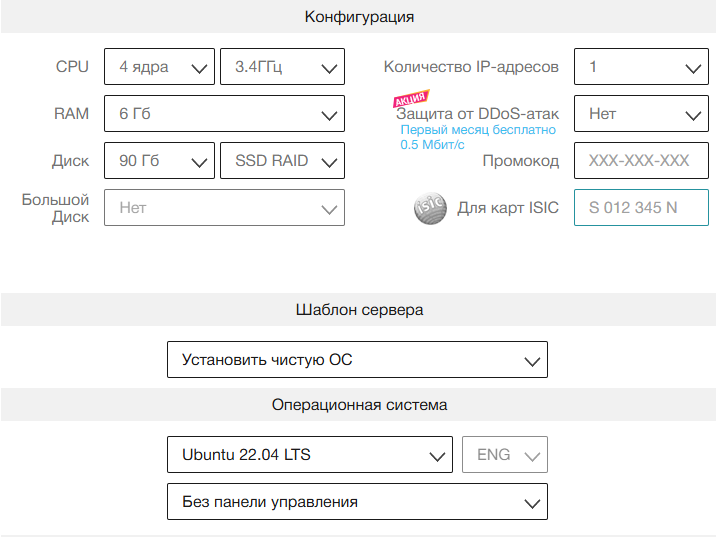
Task: Expand the RAM dropdown showing 6 Гб
Action: tap(224, 114)
